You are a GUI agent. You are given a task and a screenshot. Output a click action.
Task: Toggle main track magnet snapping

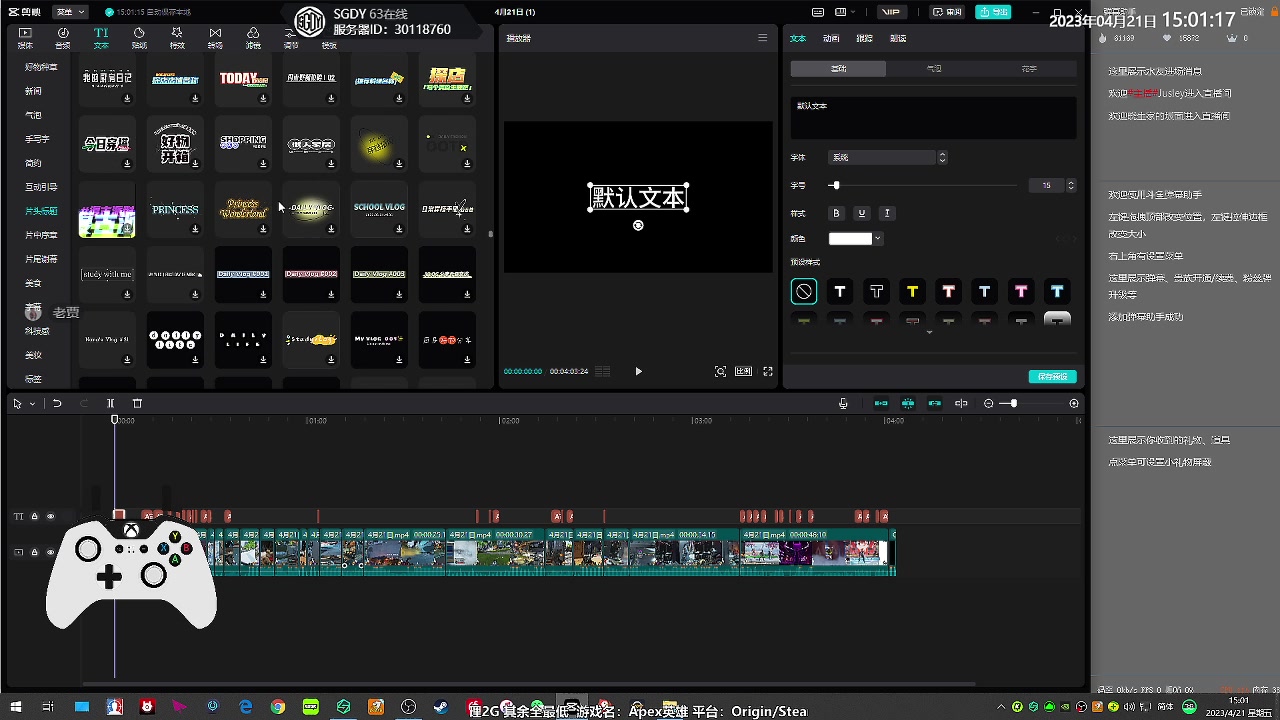coord(881,403)
